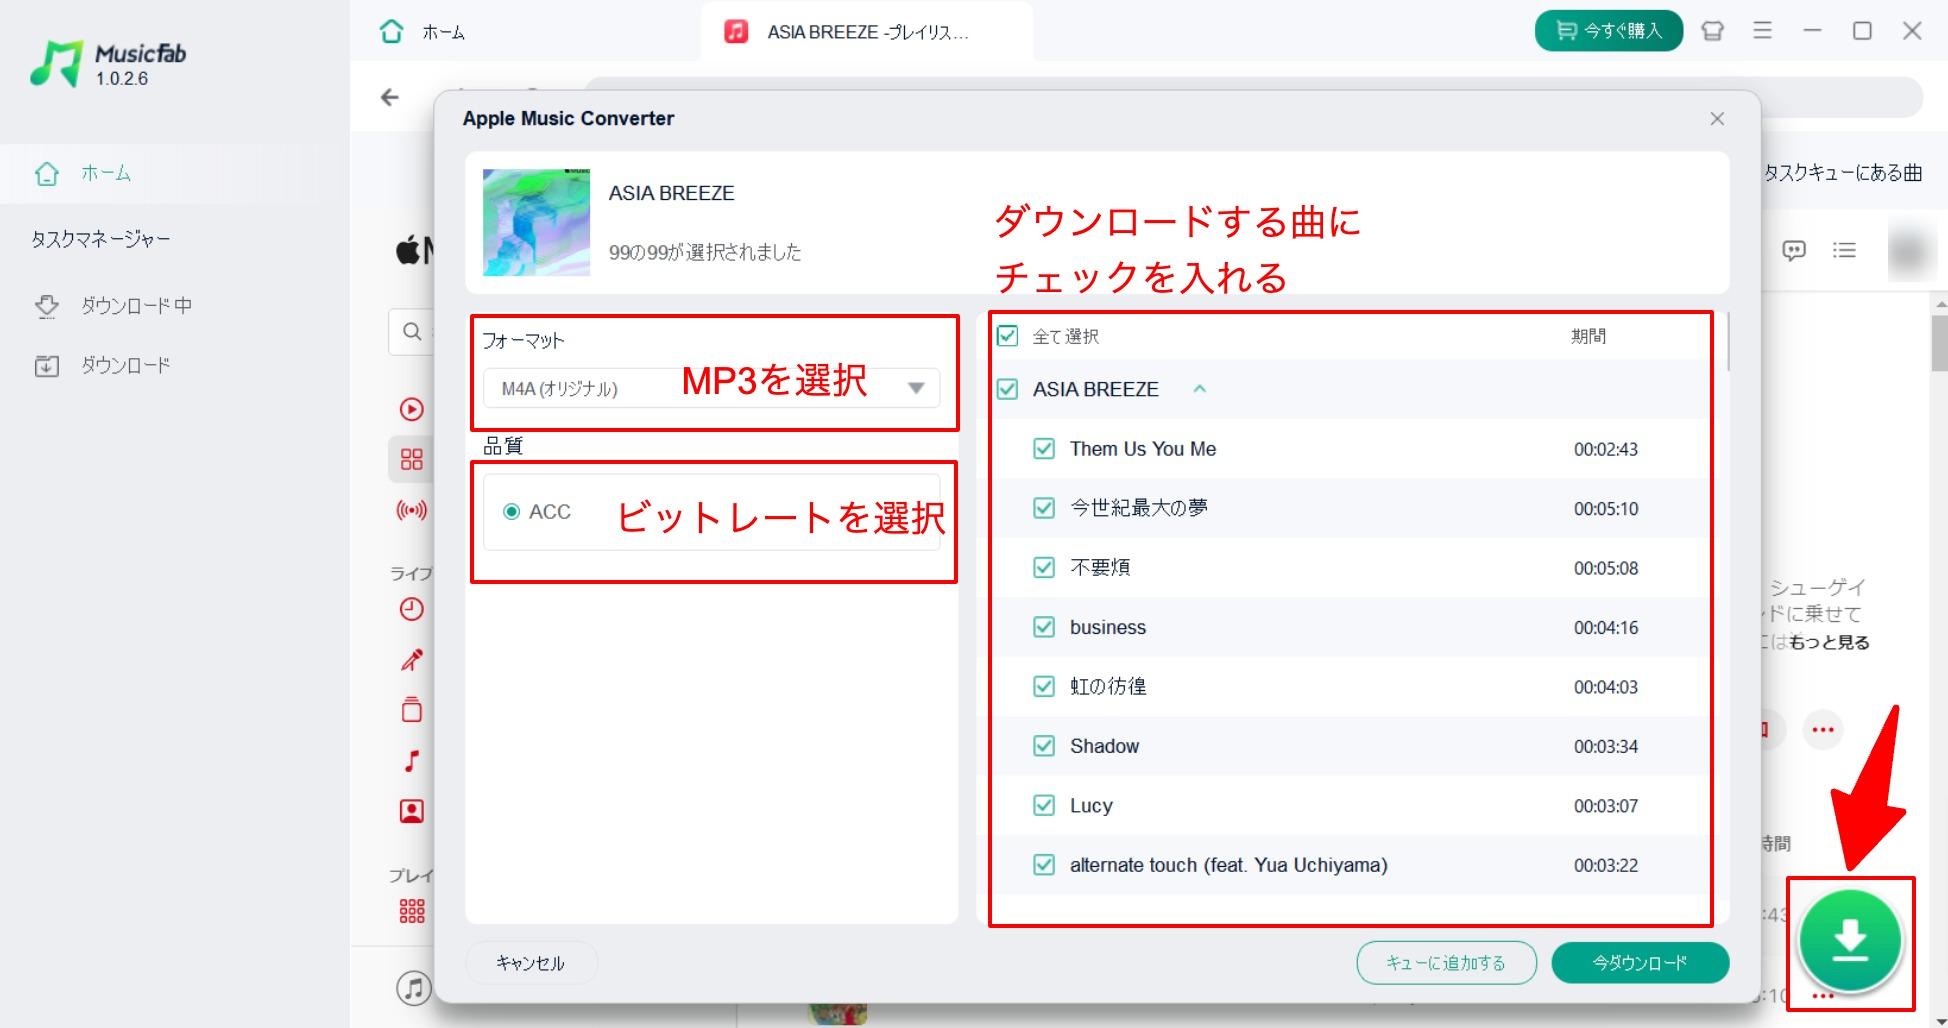The image size is (1948, 1028).
Task: Click the もっと見る link
Action: tap(1829, 643)
